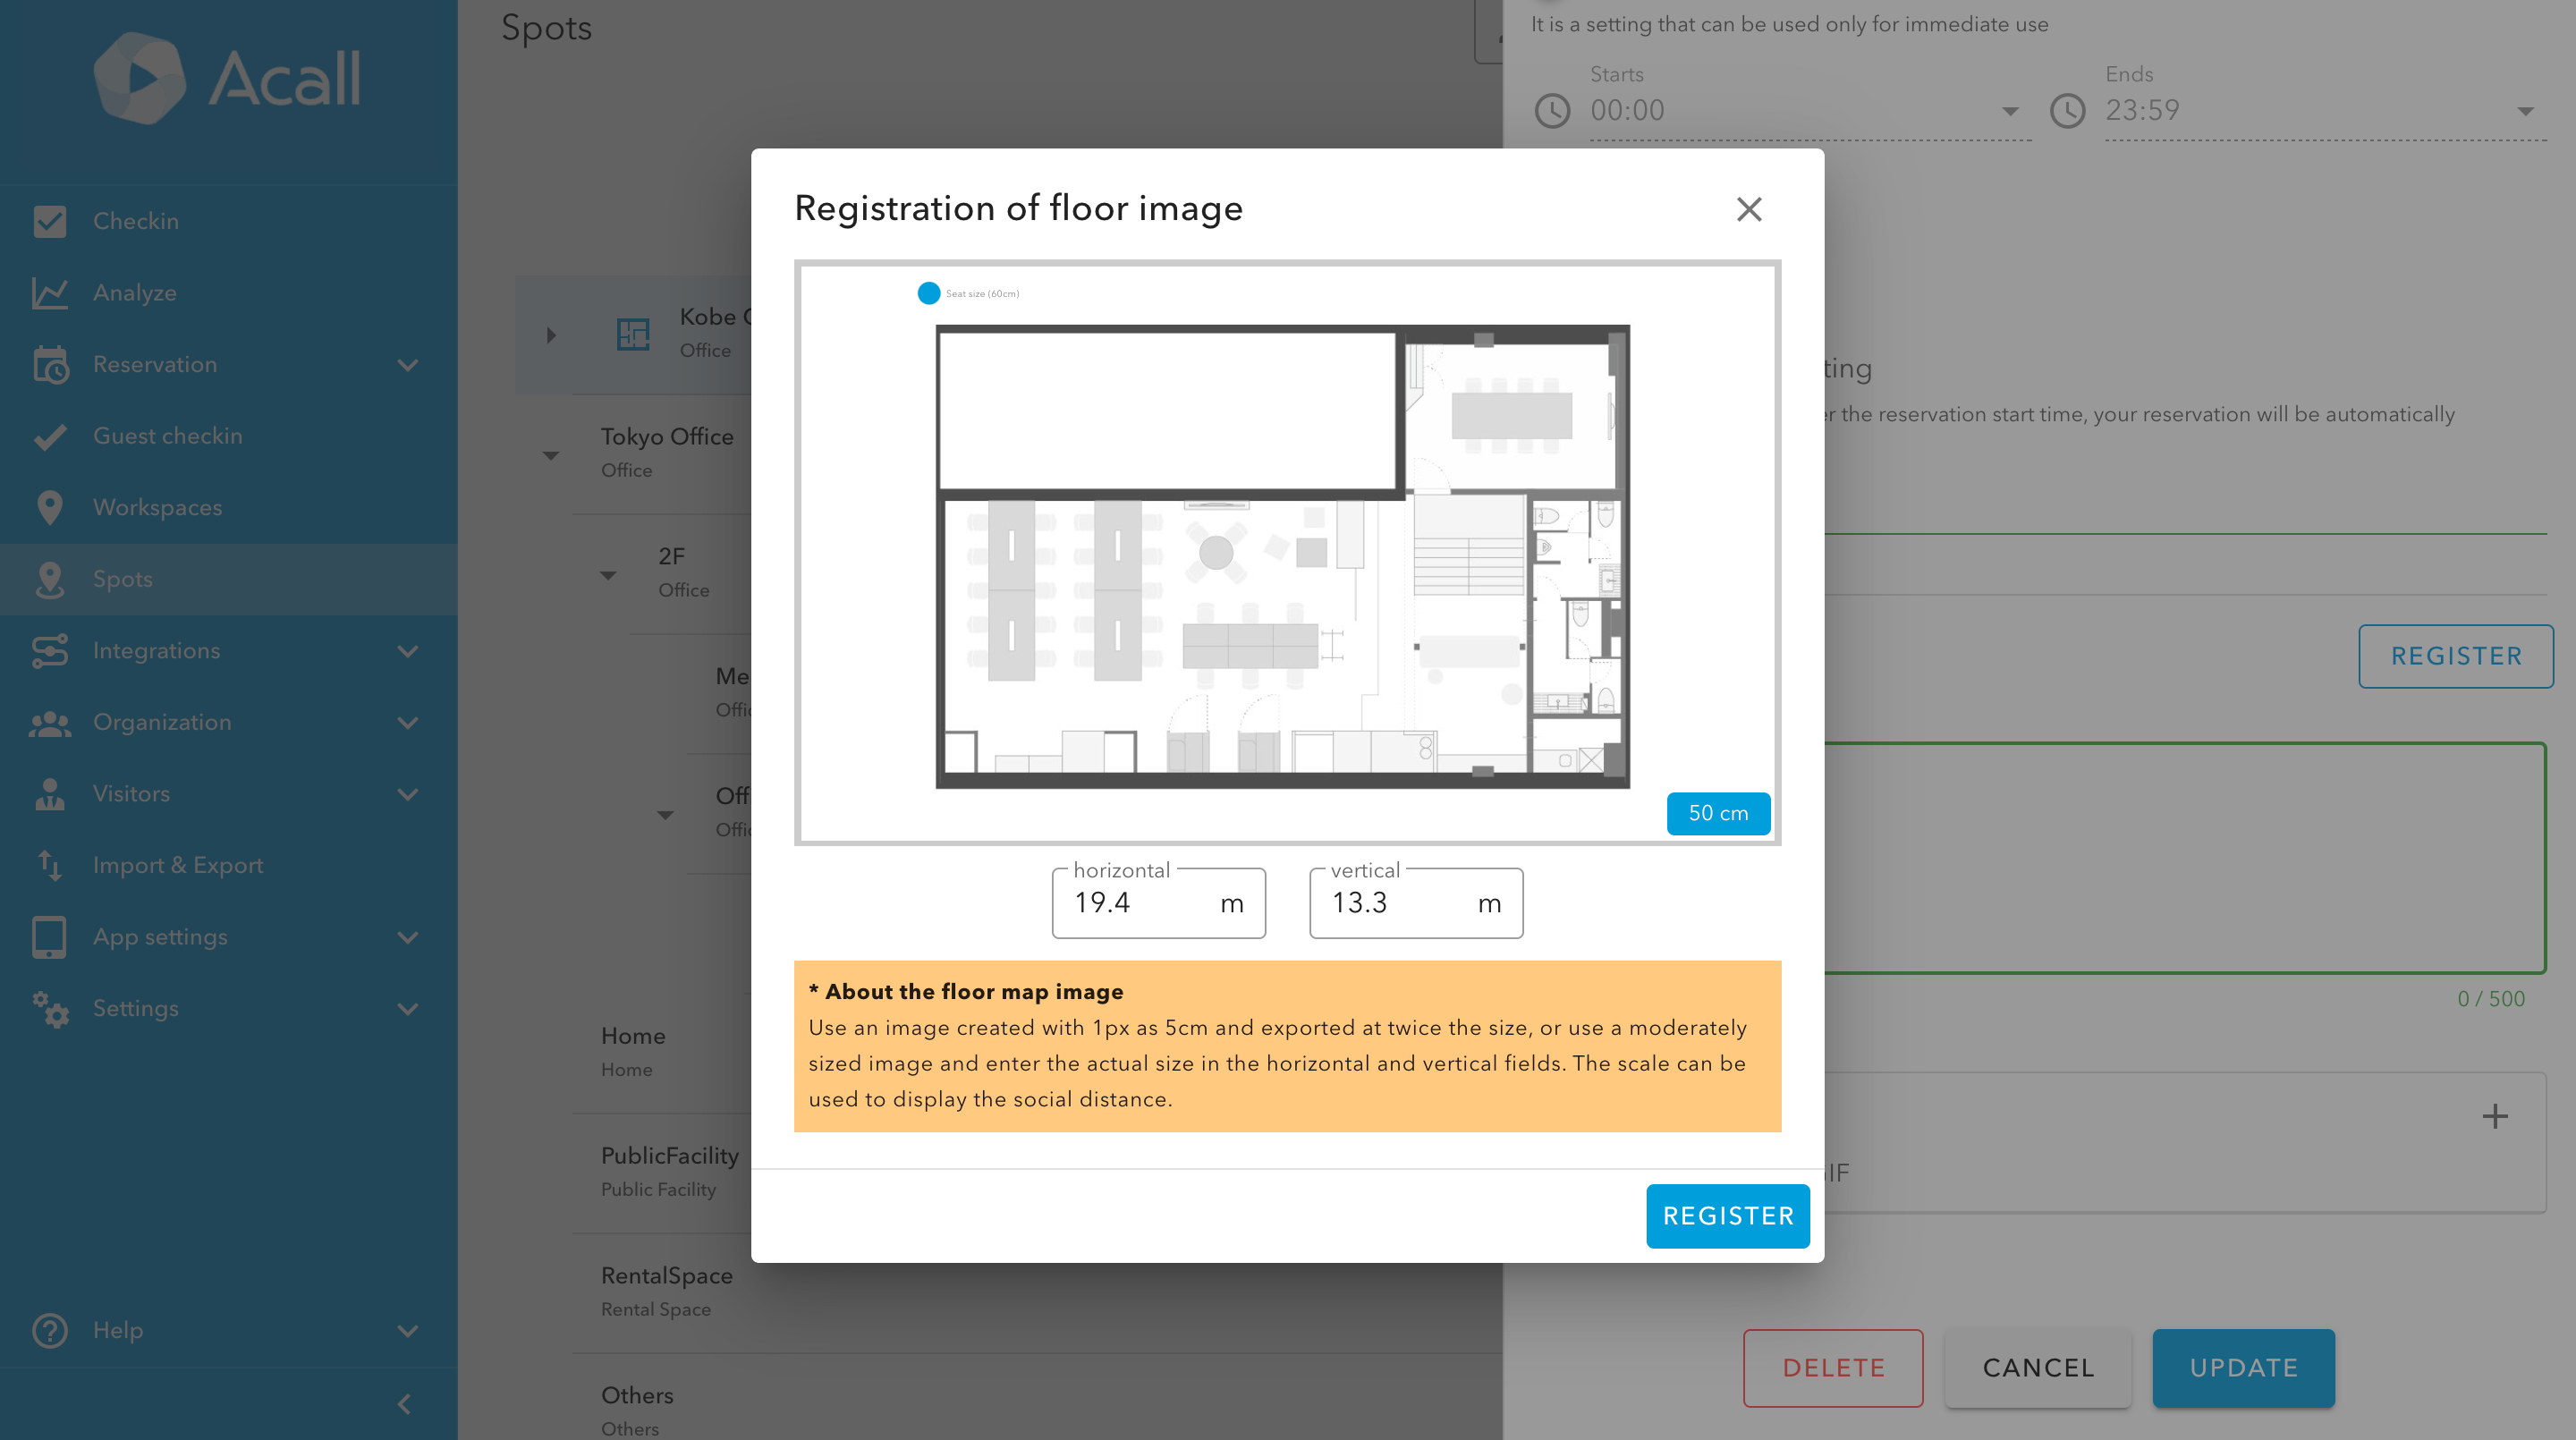Open Workspaces pin icon

point(49,508)
